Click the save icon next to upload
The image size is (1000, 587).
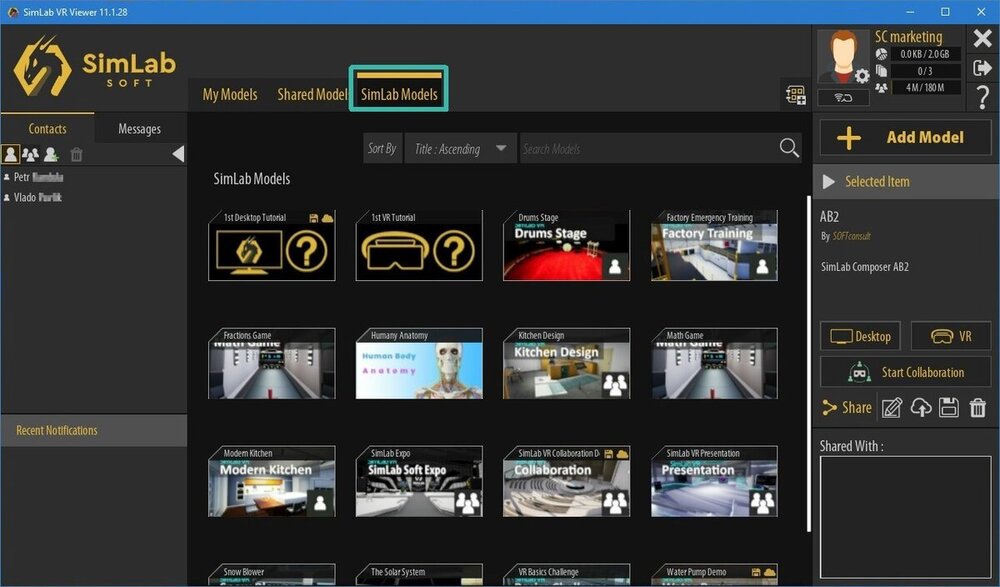click(947, 408)
